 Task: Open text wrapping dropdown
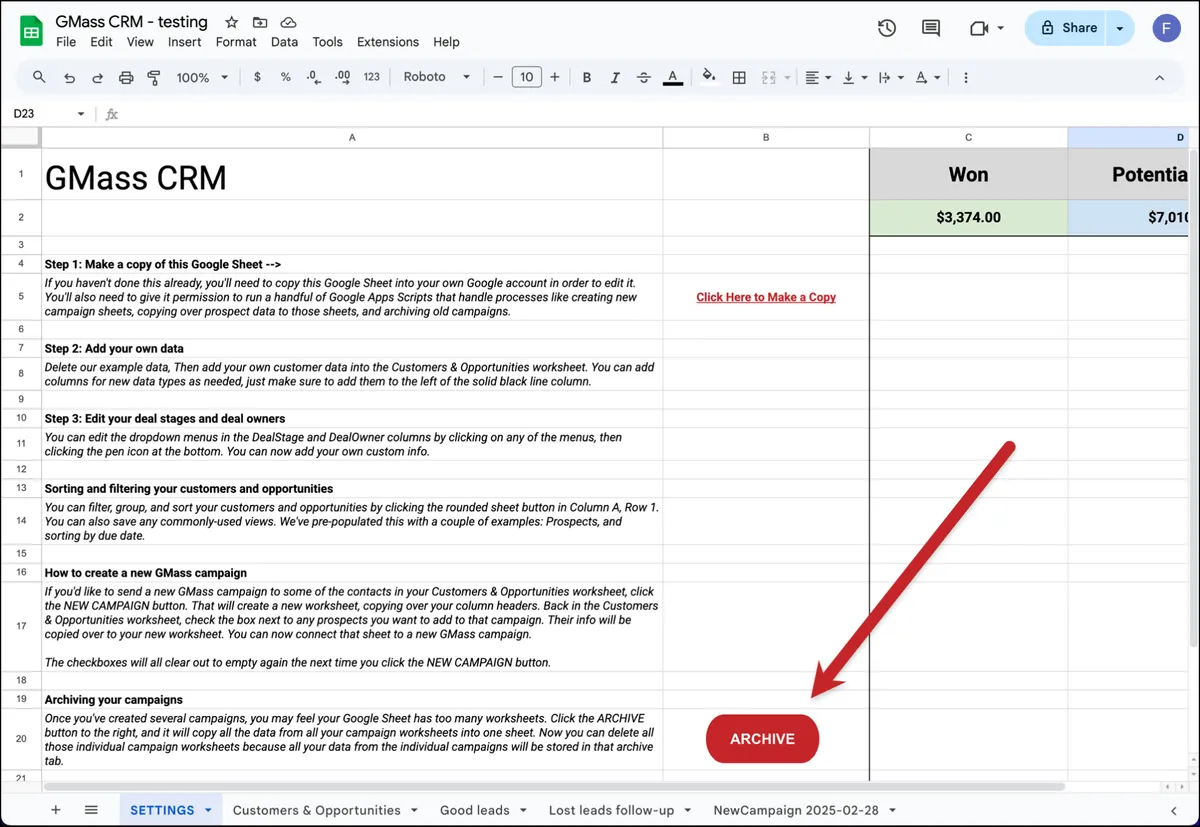pos(891,77)
